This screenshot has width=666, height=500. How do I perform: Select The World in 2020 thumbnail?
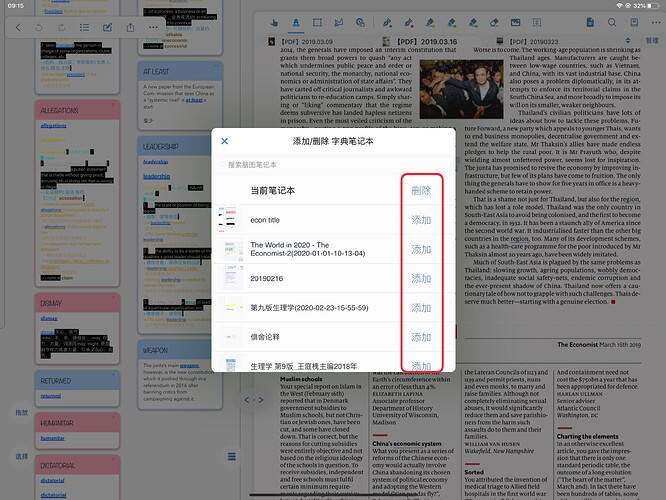pos(231,249)
